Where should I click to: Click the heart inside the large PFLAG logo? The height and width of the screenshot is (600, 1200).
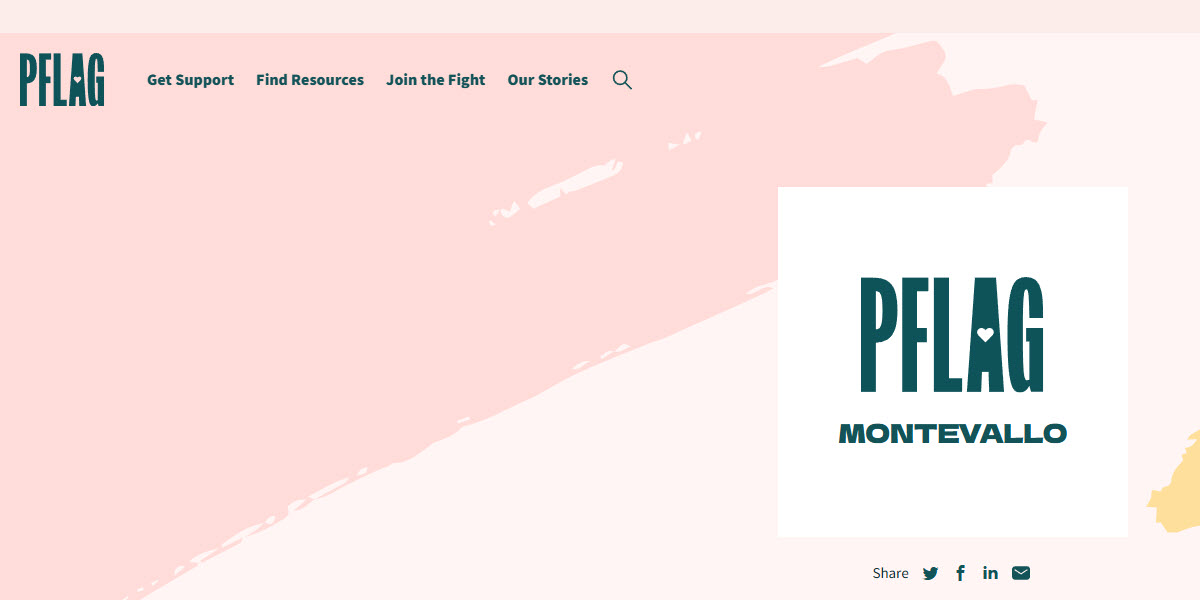tap(985, 335)
